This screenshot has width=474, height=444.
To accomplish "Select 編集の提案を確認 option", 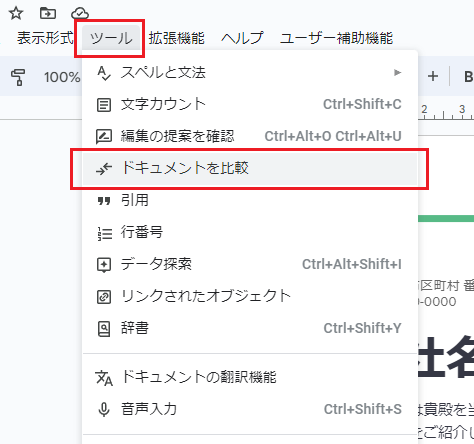I will click(250, 136).
